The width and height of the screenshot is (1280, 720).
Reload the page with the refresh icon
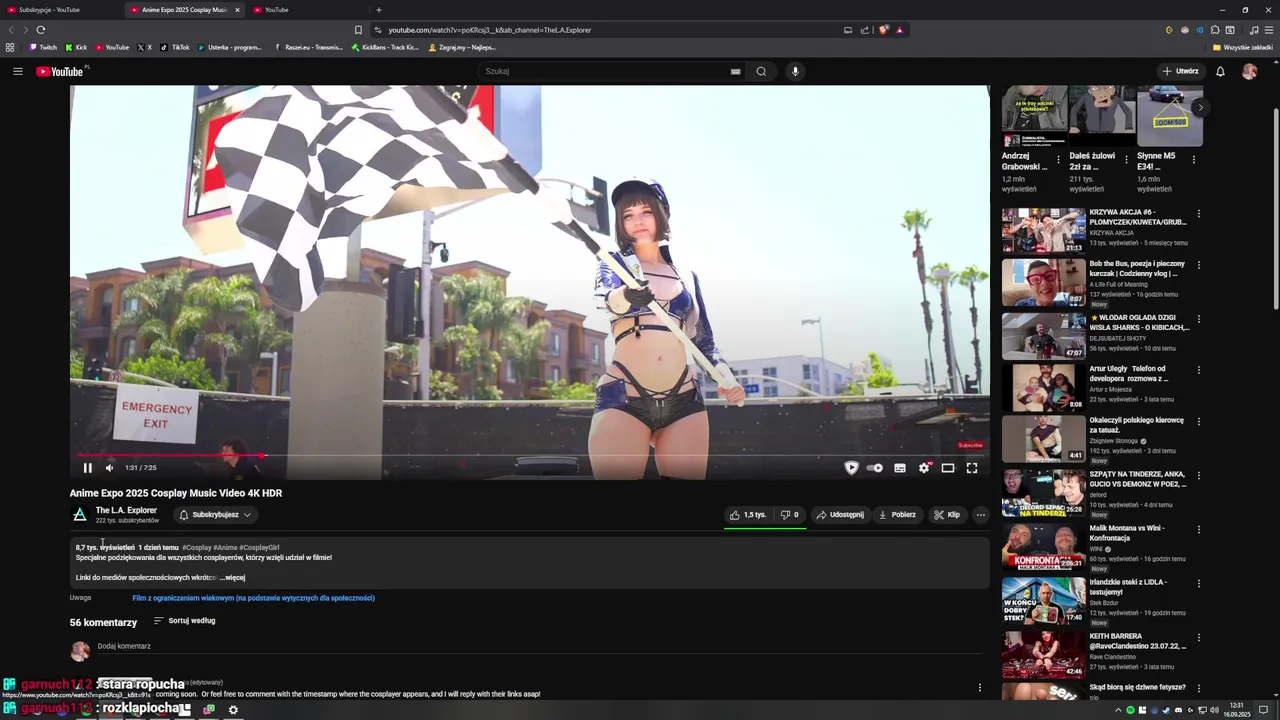41,30
